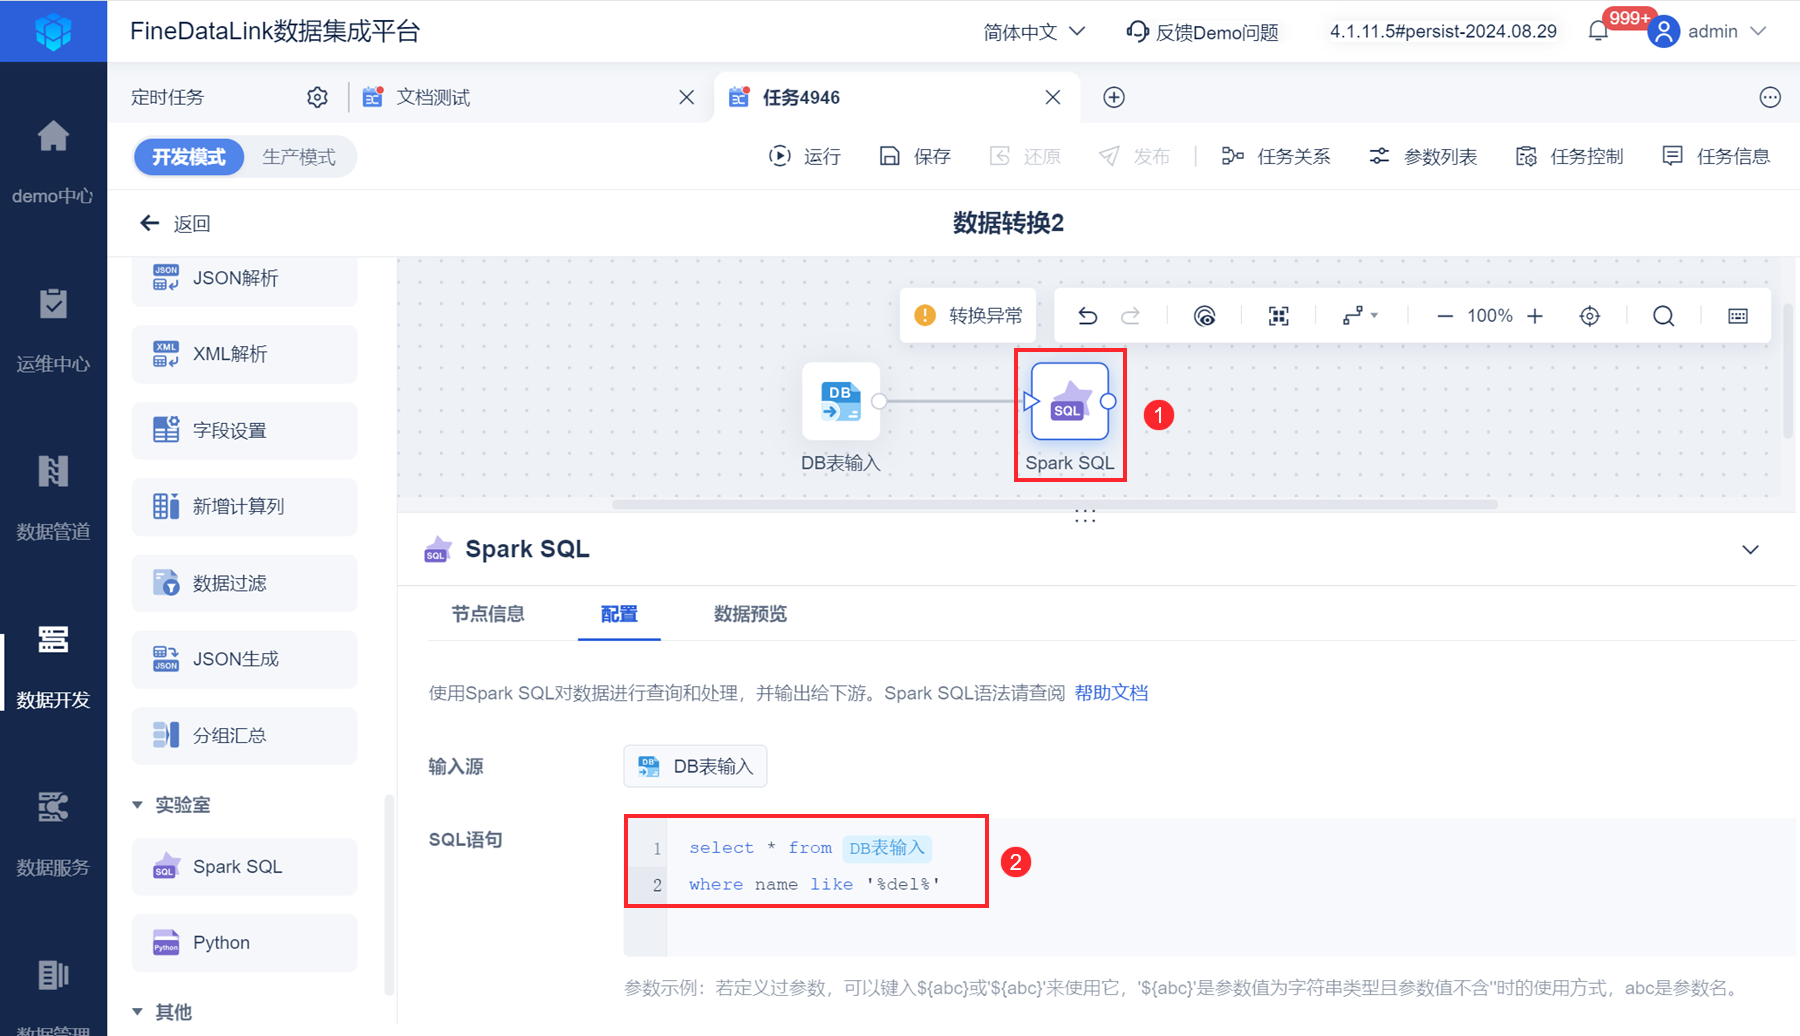
Task: Open the admin account dropdown
Action: pyautogui.click(x=1728, y=32)
